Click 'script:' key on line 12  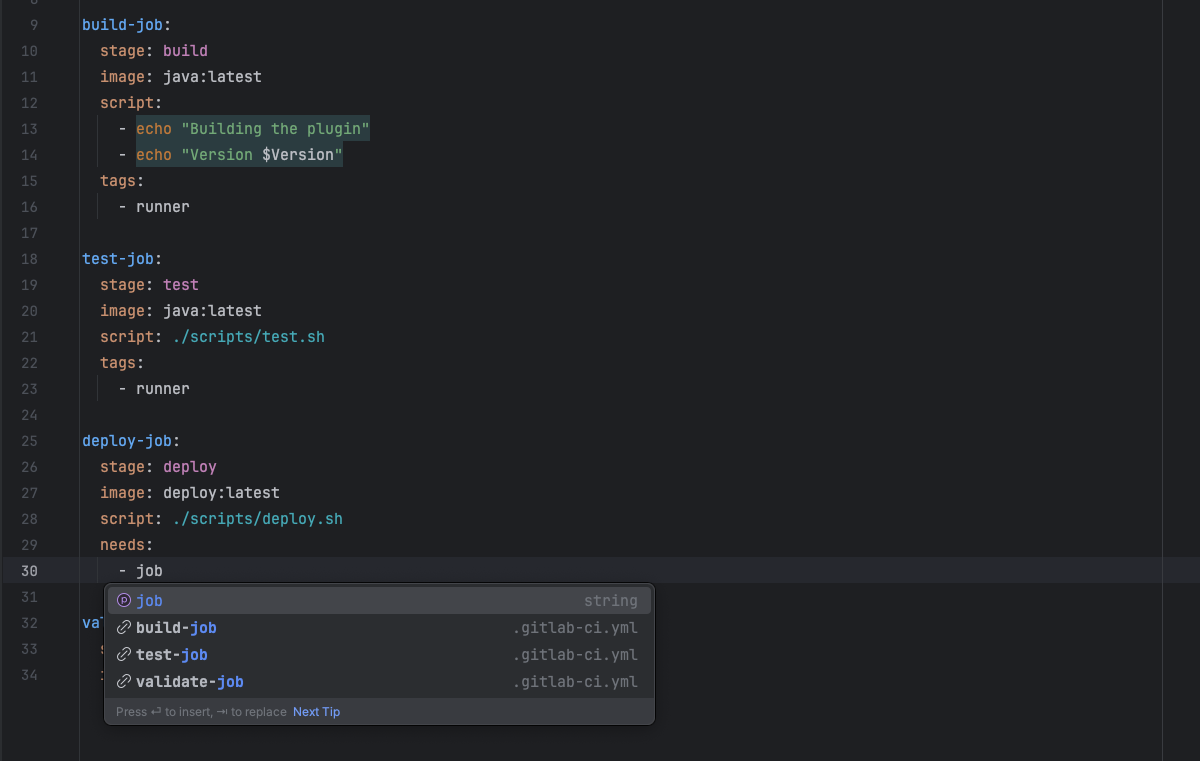click(x=130, y=103)
